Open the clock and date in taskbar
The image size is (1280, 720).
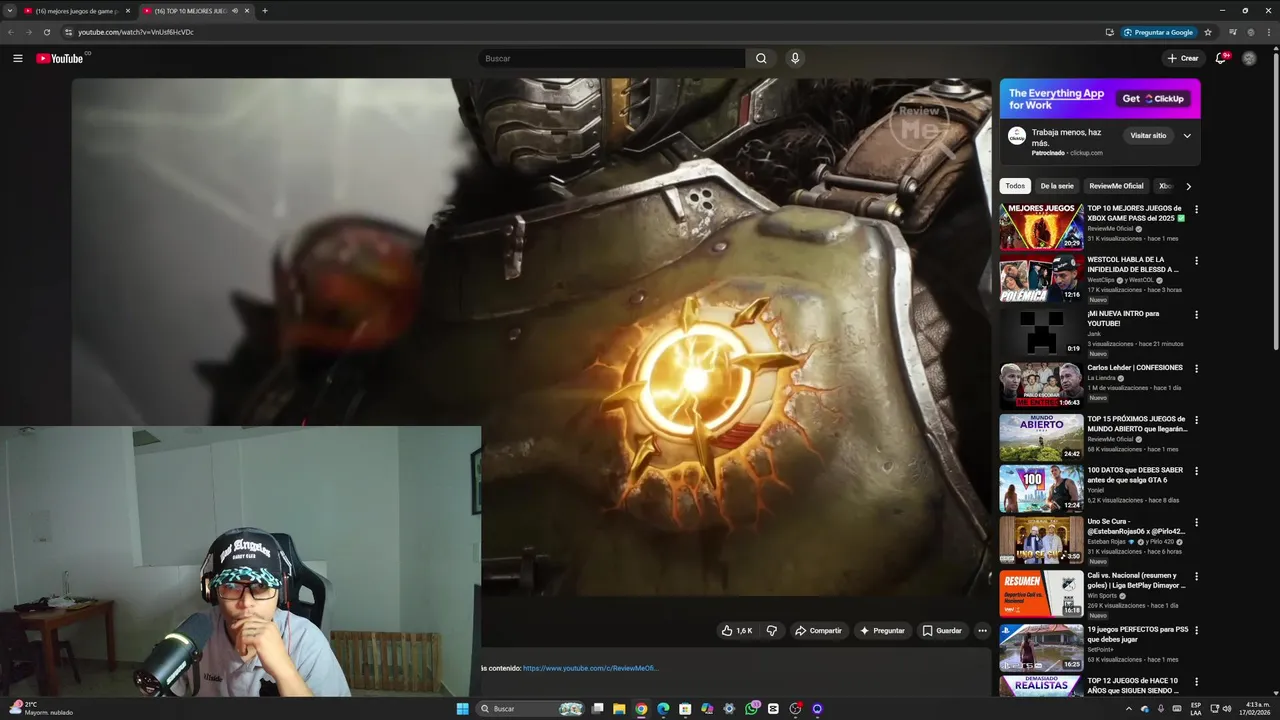tap(1255, 709)
